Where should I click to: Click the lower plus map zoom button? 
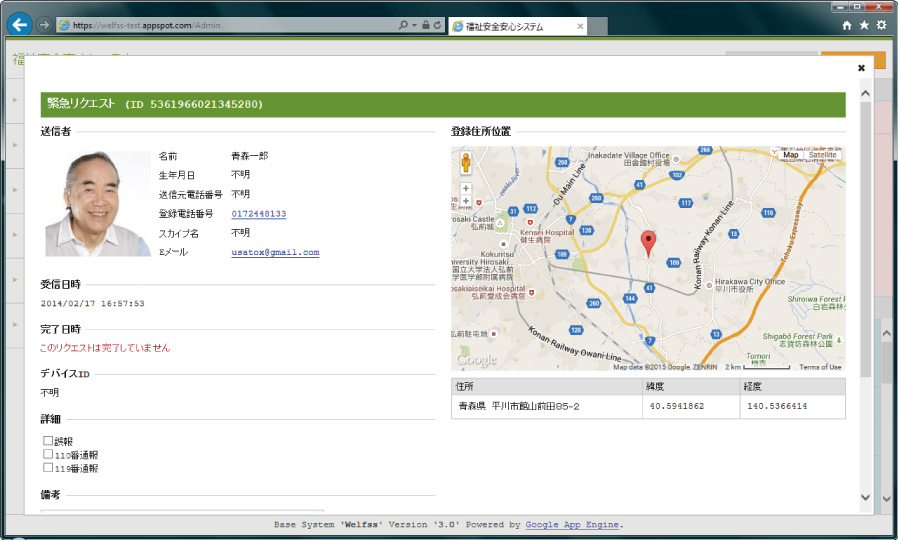(466, 201)
